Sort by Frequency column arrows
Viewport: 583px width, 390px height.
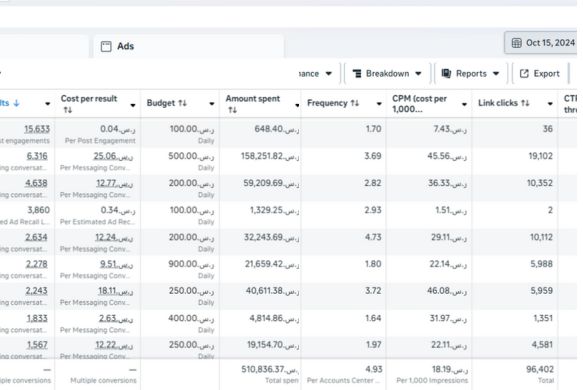355,103
